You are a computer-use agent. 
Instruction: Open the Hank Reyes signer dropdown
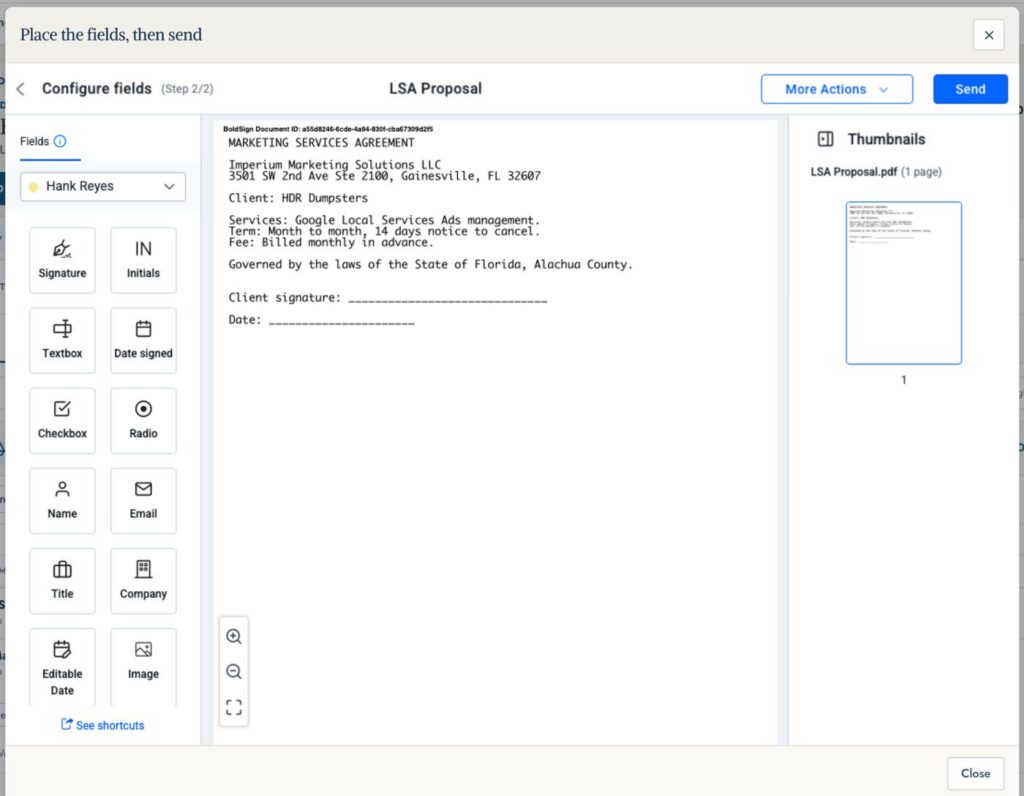click(x=103, y=186)
